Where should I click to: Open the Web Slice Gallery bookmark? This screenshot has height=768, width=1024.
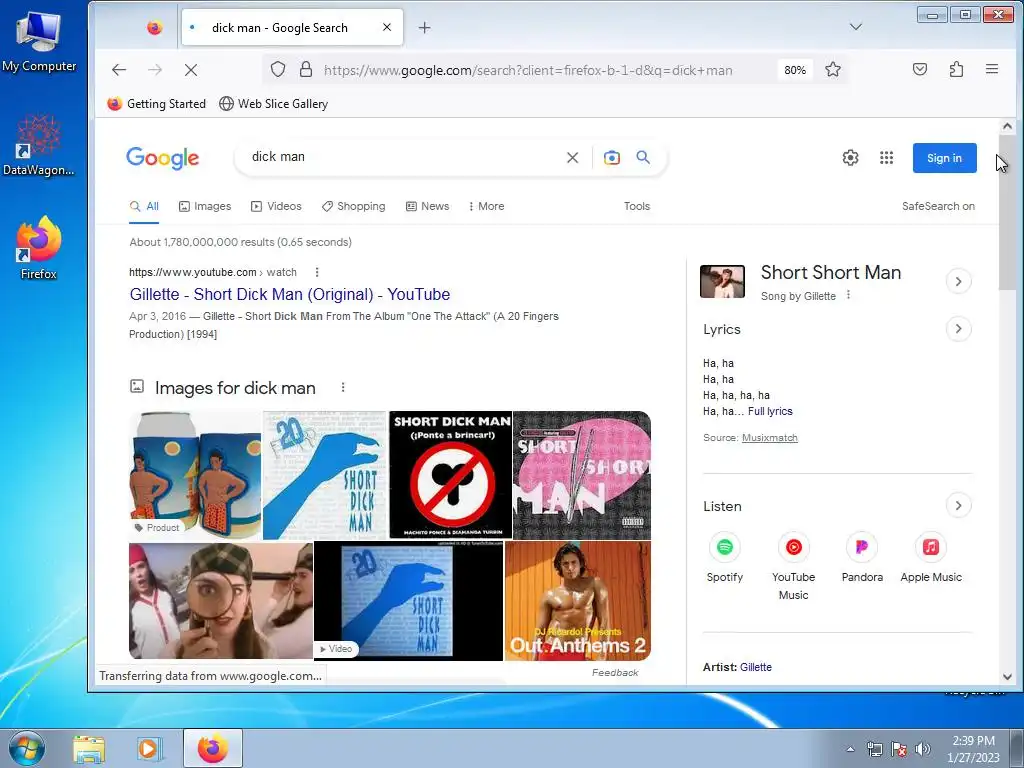[x=274, y=104]
